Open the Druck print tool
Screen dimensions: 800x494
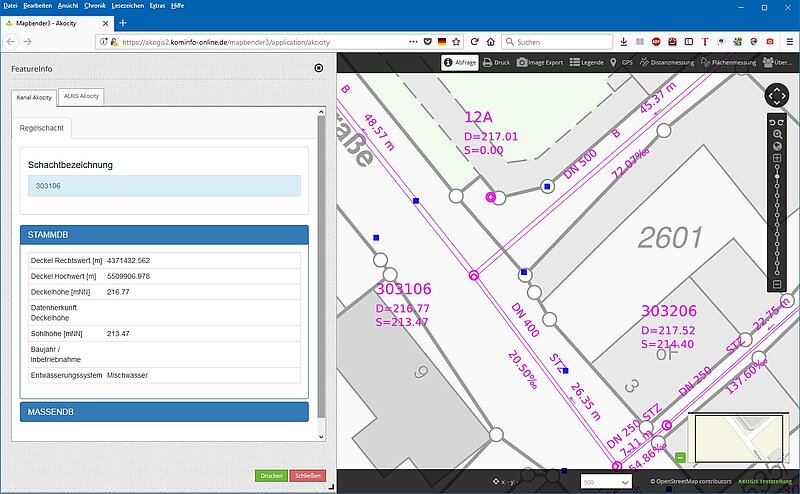[496, 62]
